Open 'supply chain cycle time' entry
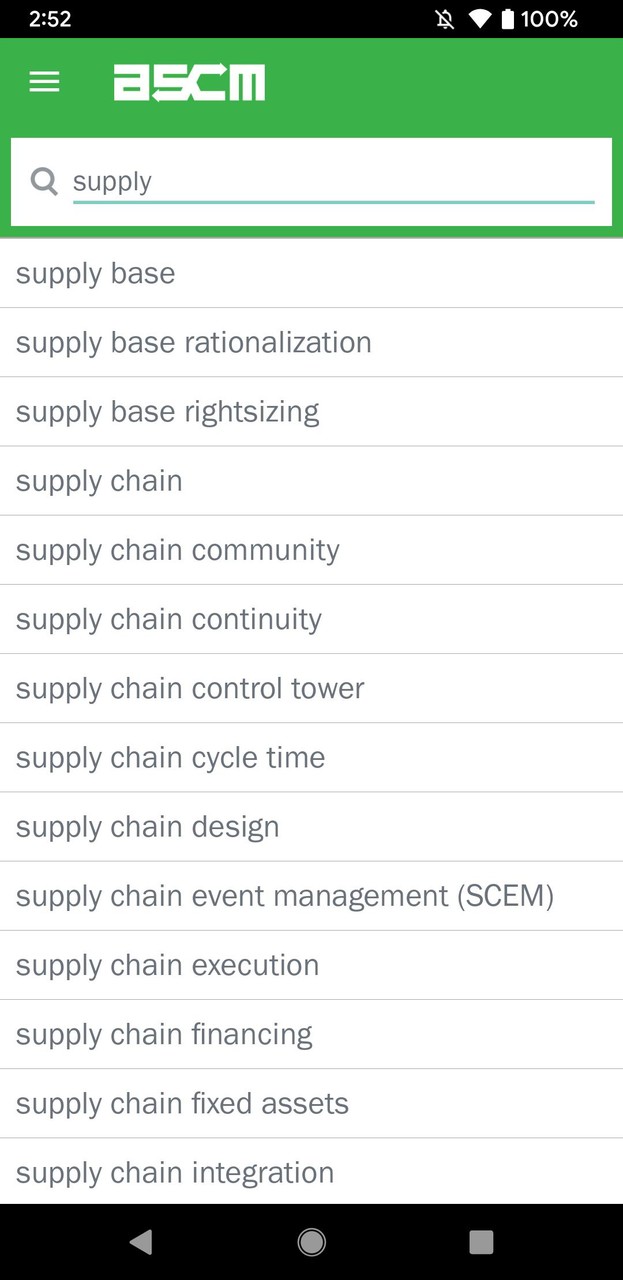Image resolution: width=623 pixels, height=1280 pixels. pos(170,757)
